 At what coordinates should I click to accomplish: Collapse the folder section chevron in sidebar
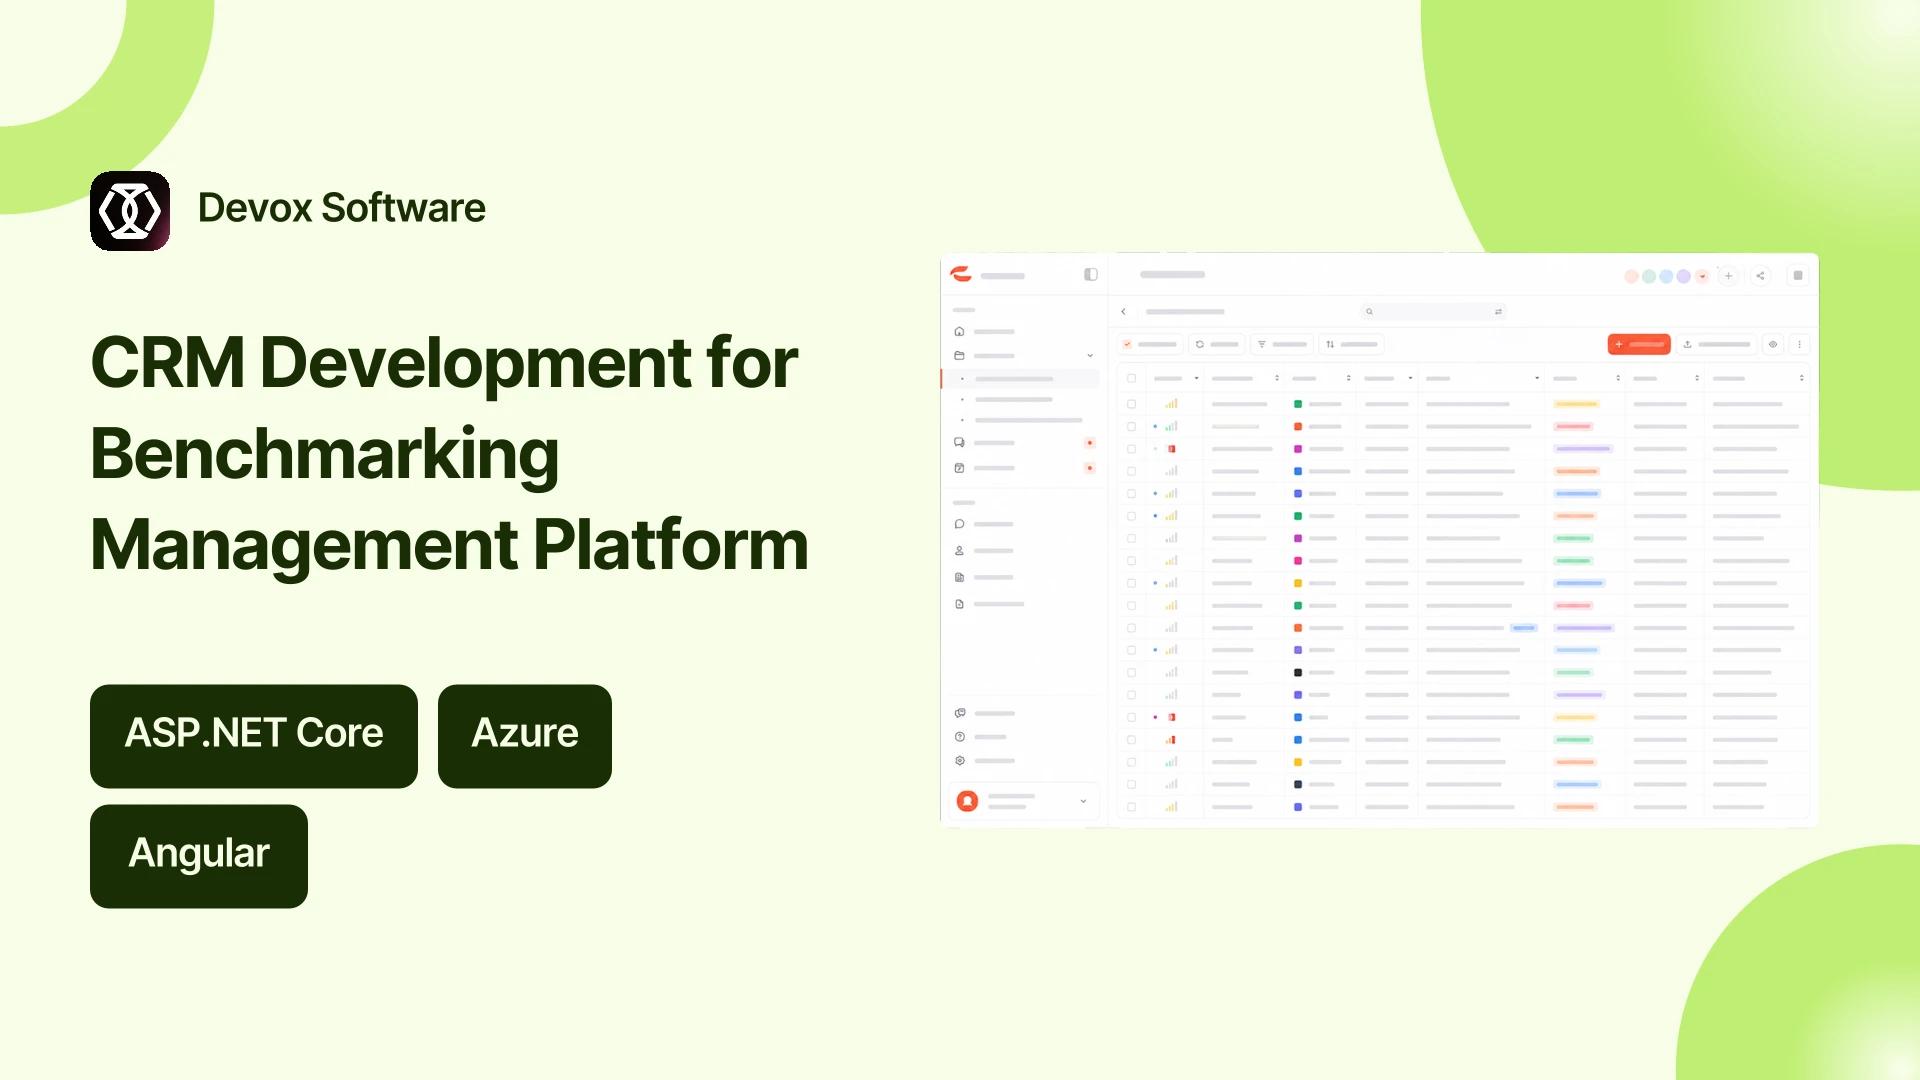pyautogui.click(x=1090, y=356)
